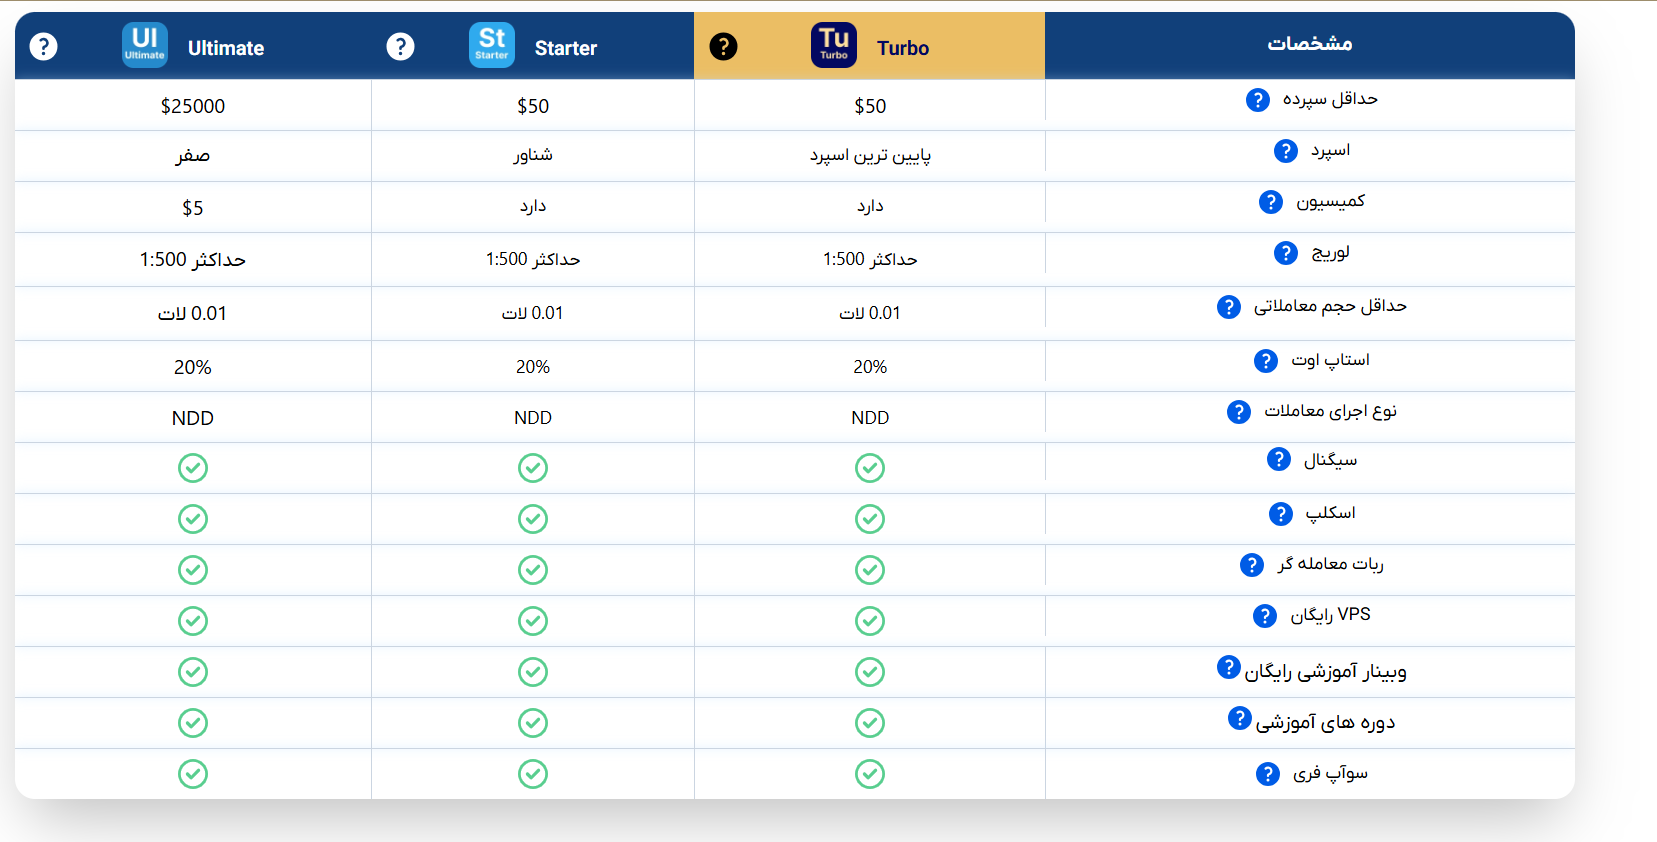Click the Turbo account logo icon
This screenshot has width=1657, height=842.
tap(834, 45)
